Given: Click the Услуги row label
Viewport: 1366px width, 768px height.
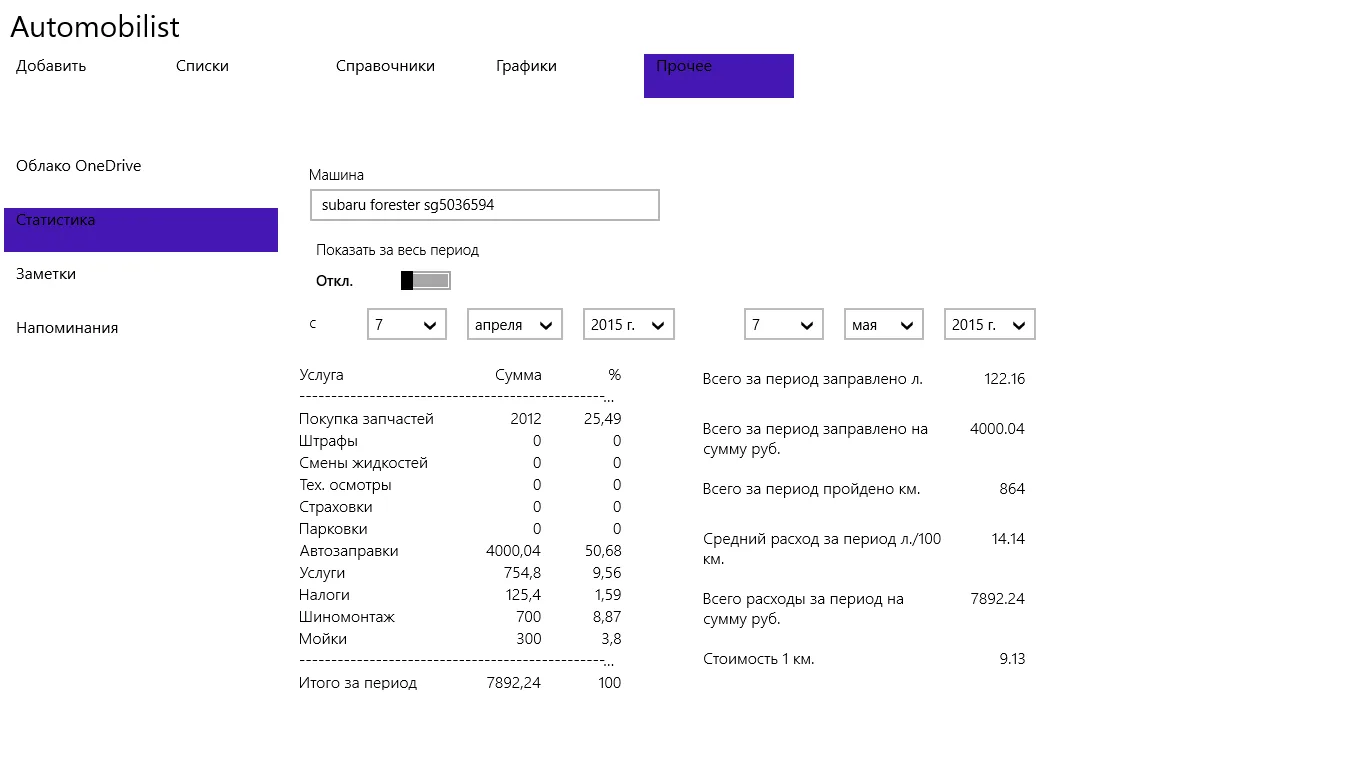Looking at the screenshot, I should point(322,573).
